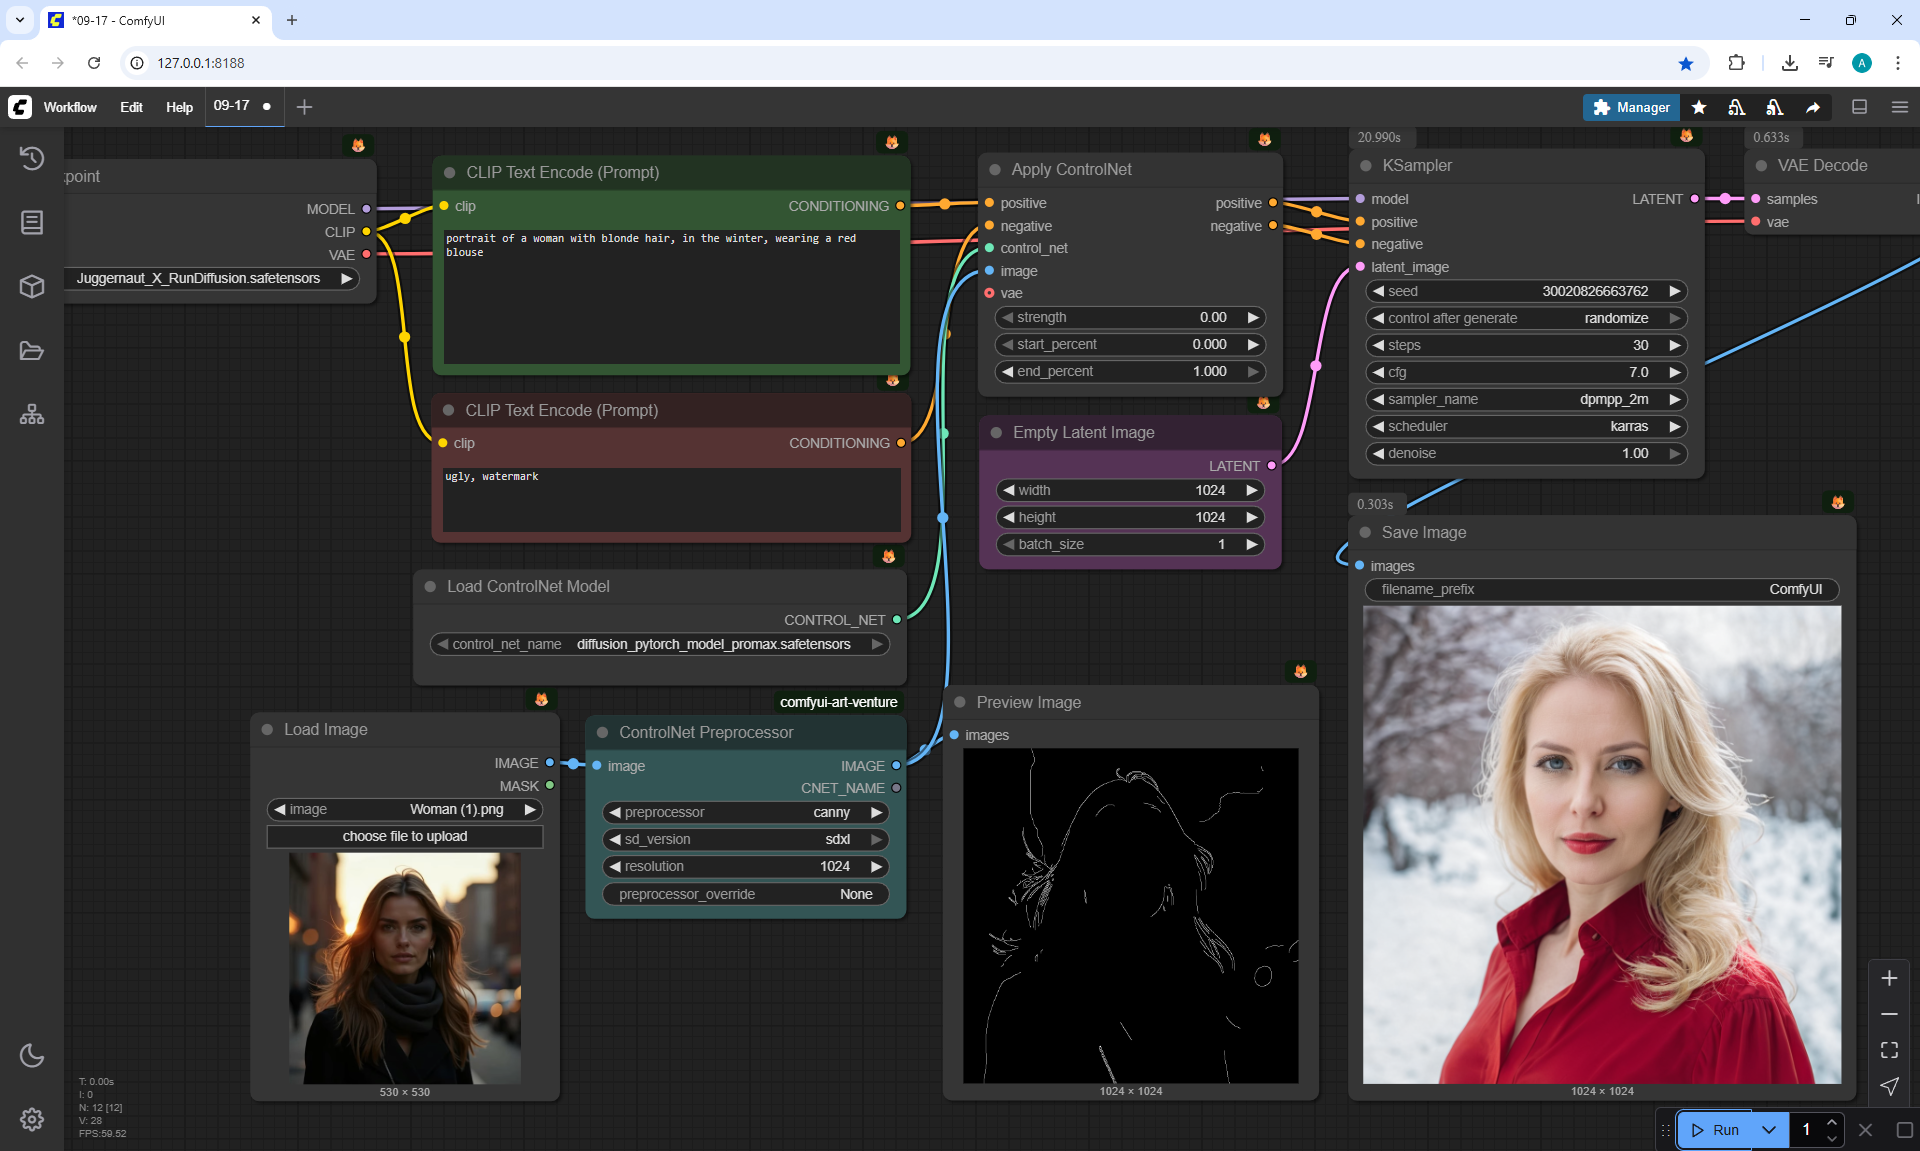Click the fit view canvas icon
The height and width of the screenshot is (1151, 1920).
tap(1889, 1050)
